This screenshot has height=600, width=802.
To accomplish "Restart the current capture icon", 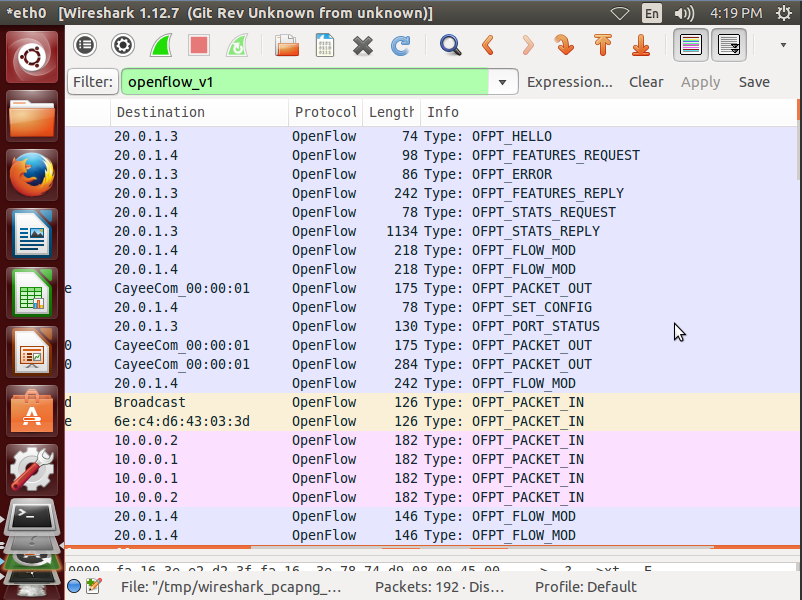I will pos(237,46).
